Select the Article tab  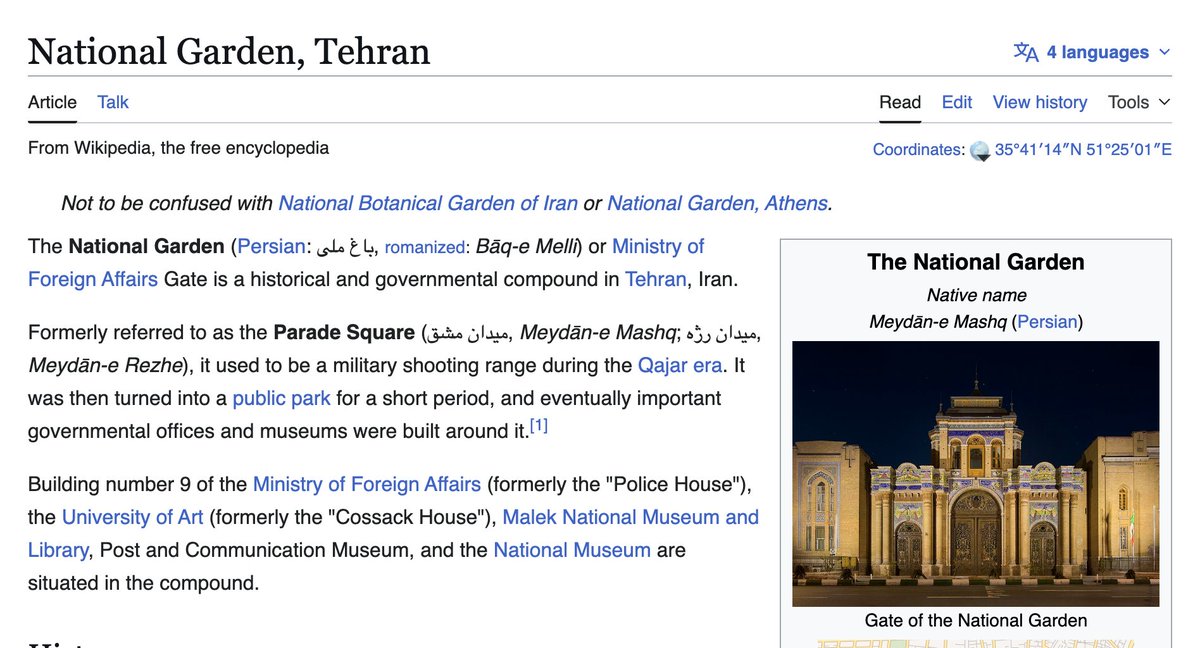[x=52, y=102]
